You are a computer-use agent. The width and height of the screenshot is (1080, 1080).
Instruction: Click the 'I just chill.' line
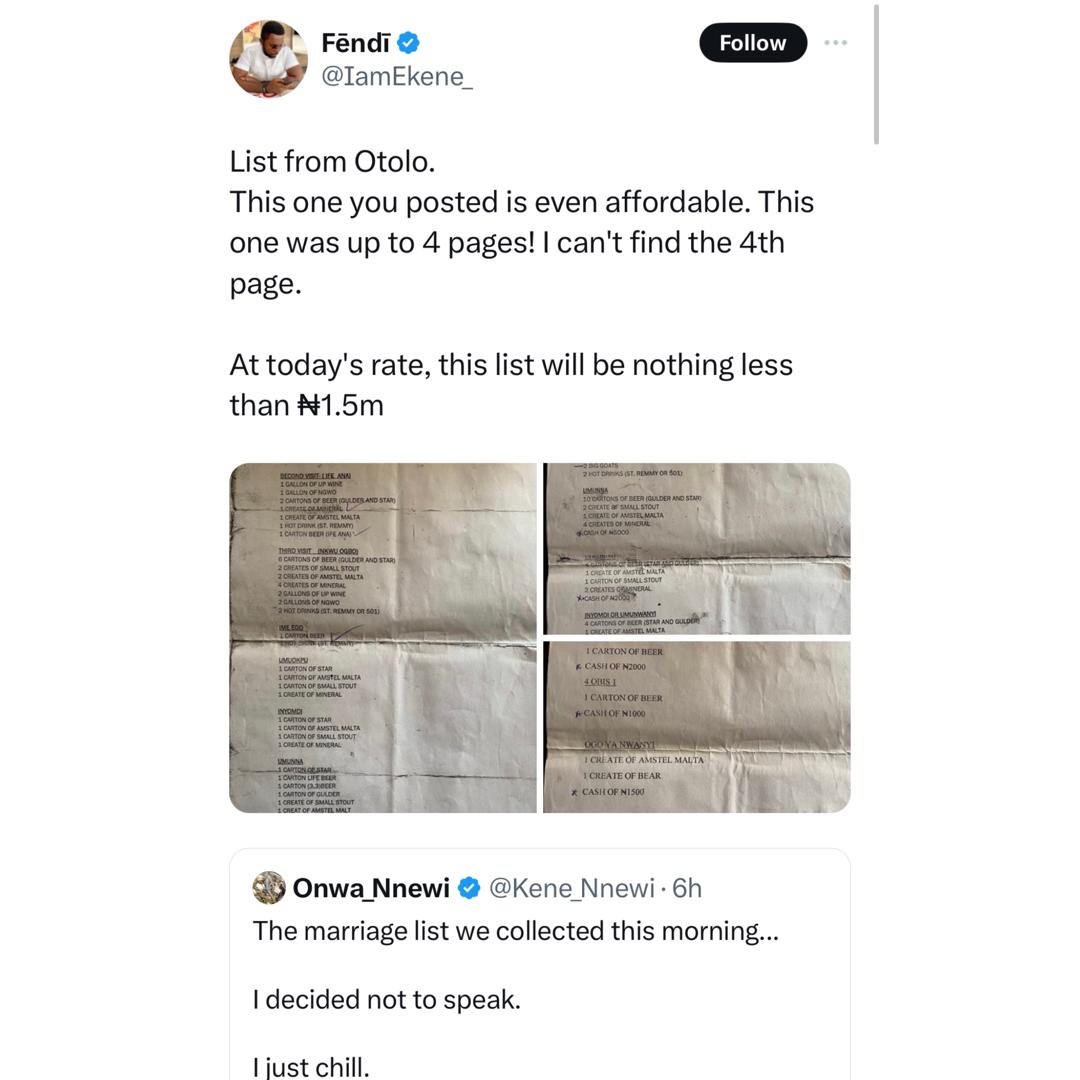pyautogui.click(x=311, y=1067)
